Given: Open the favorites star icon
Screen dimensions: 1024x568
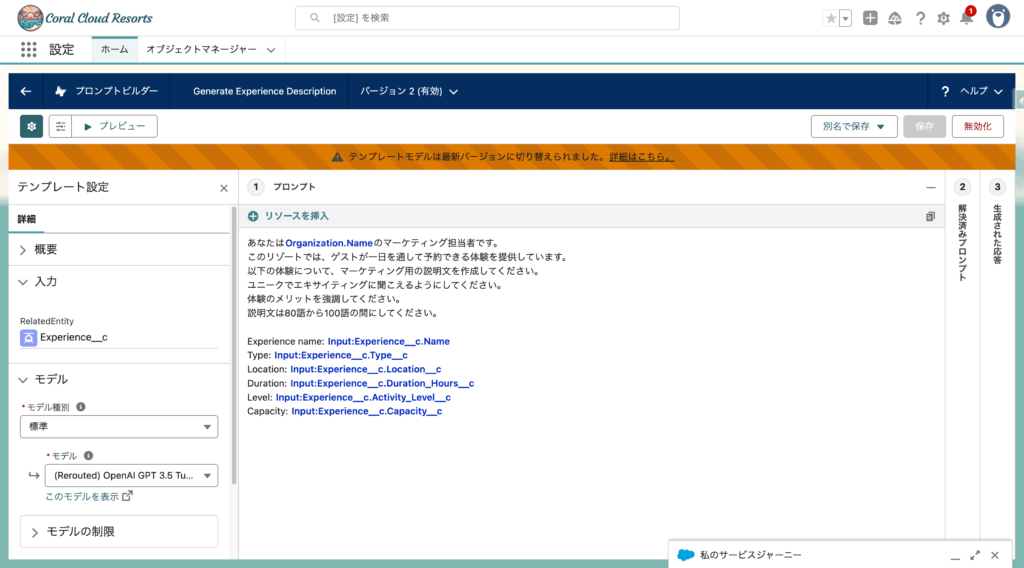Looking at the screenshot, I should click(831, 18).
